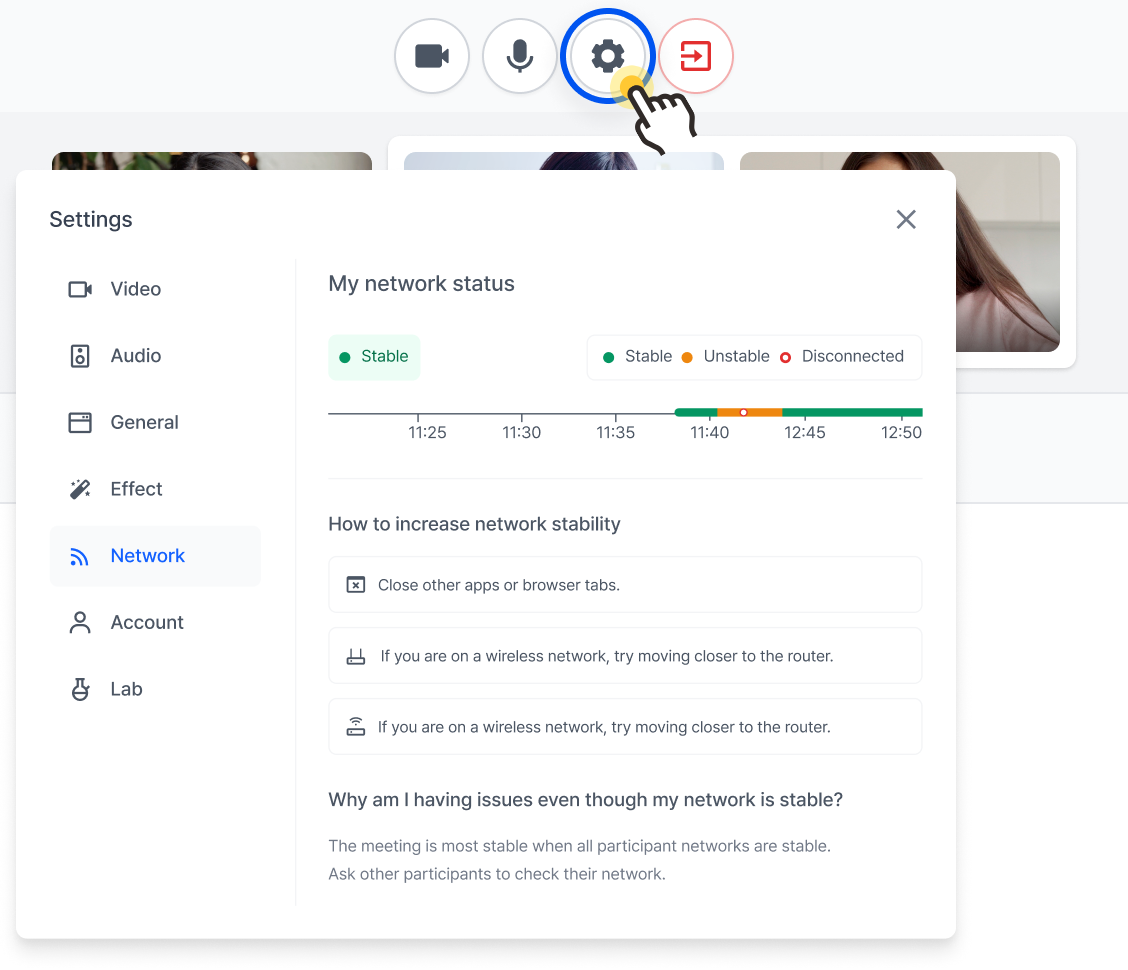
Task: Click the orange unstable segment on the timeline
Action: point(750,412)
